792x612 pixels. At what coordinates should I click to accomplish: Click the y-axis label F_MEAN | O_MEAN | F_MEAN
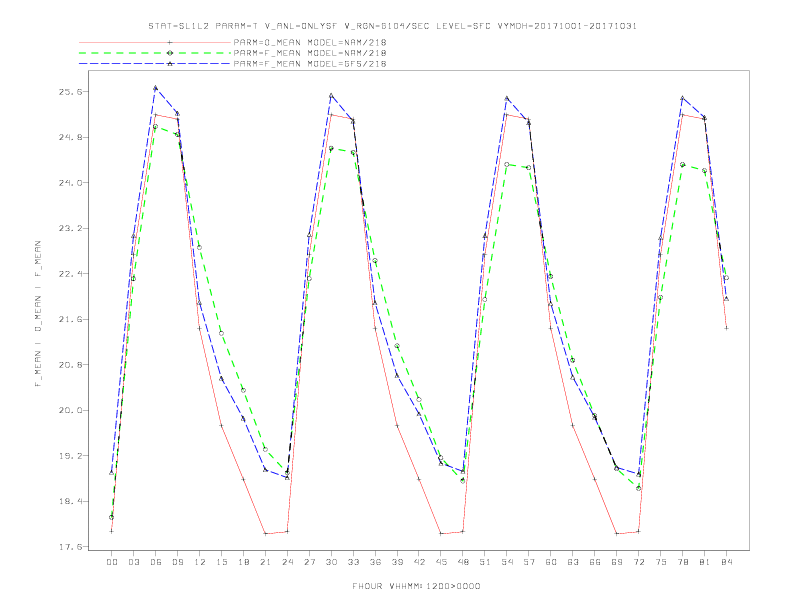[x=38, y=314]
